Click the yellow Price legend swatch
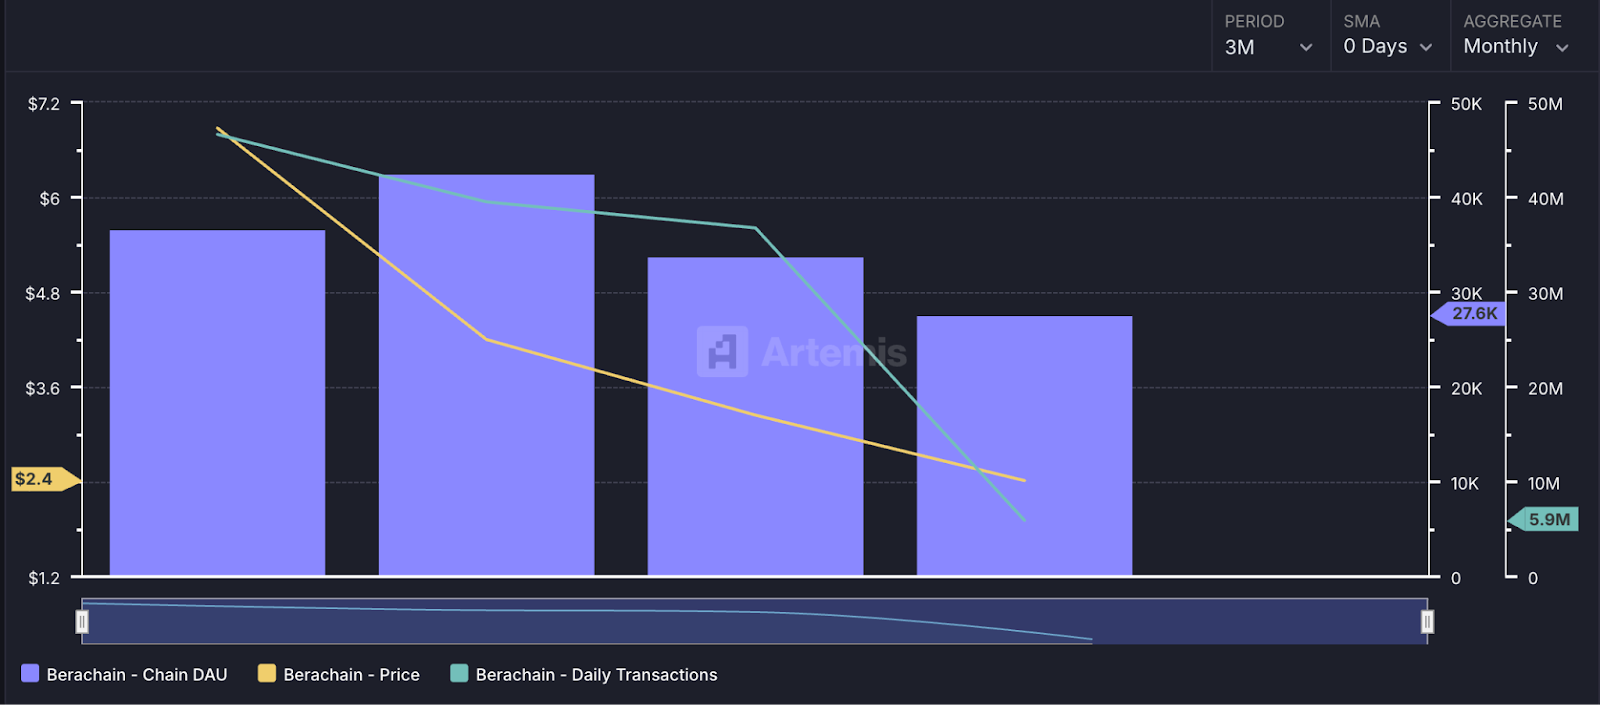This screenshot has height=705, width=1600. (266, 673)
